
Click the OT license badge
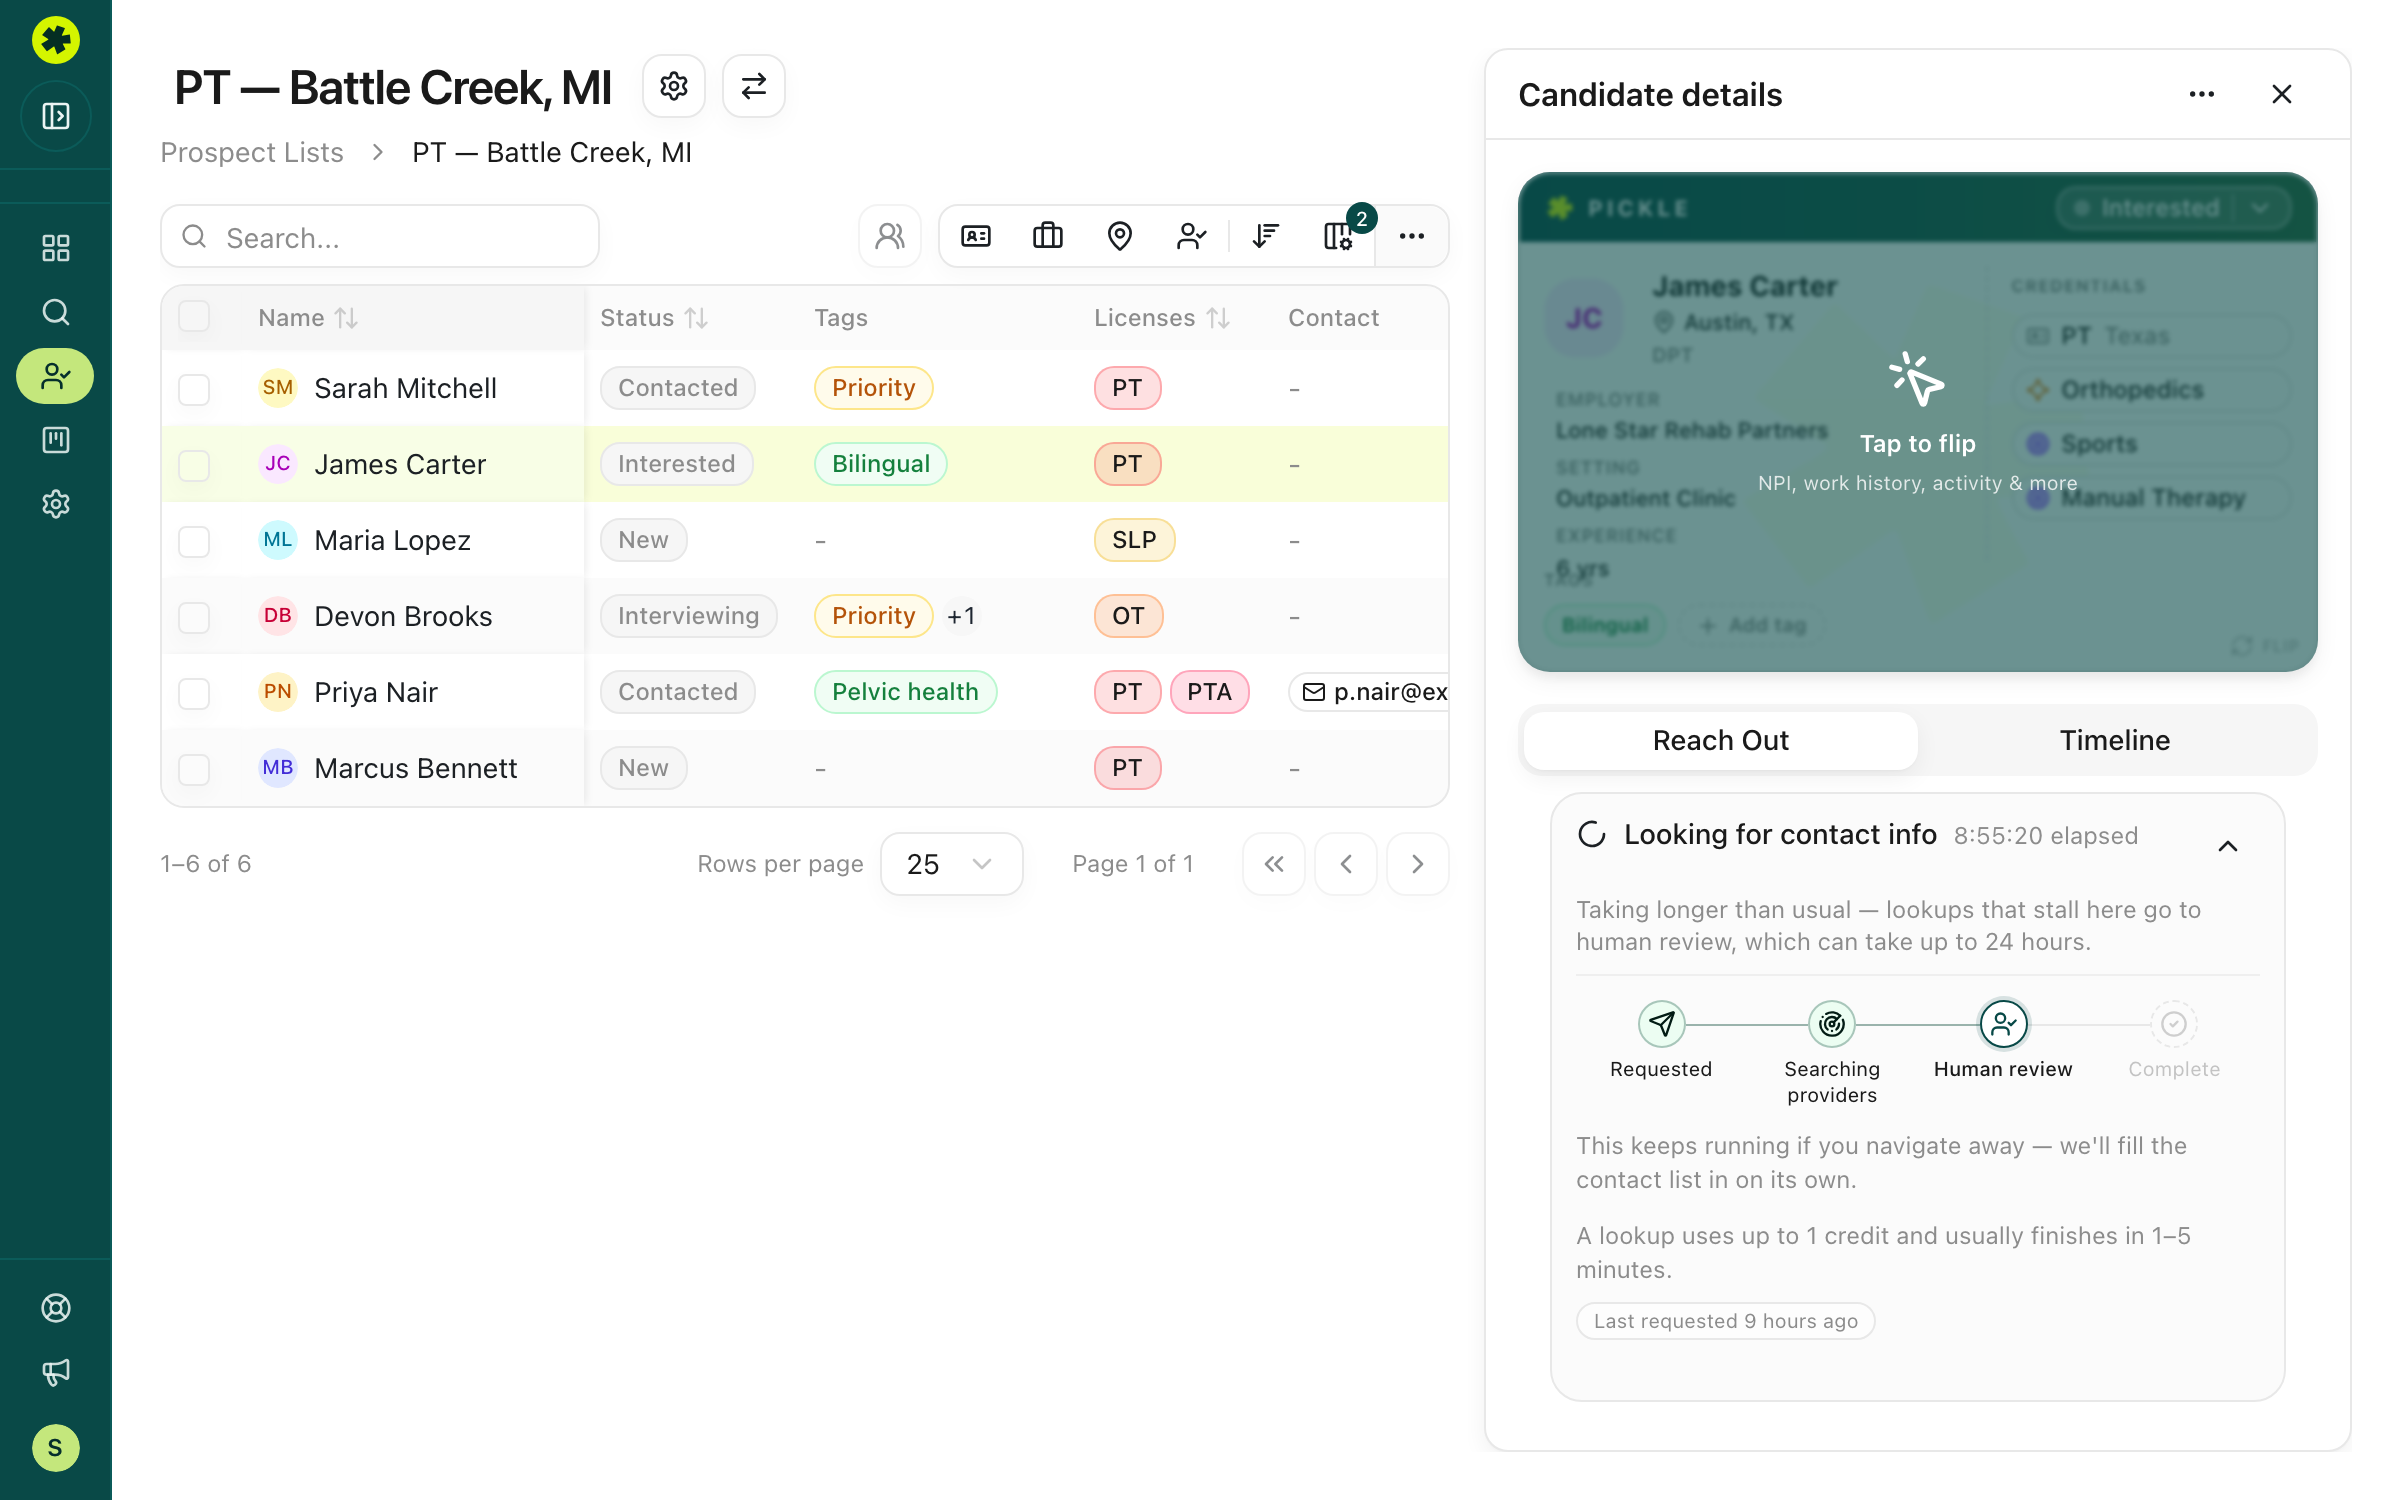click(x=1128, y=616)
